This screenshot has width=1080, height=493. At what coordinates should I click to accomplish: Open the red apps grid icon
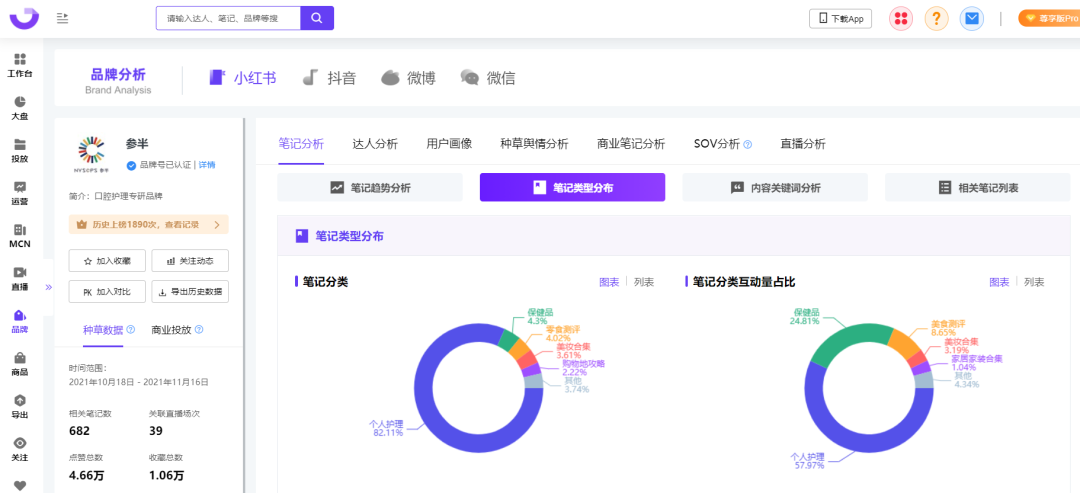tap(900, 19)
